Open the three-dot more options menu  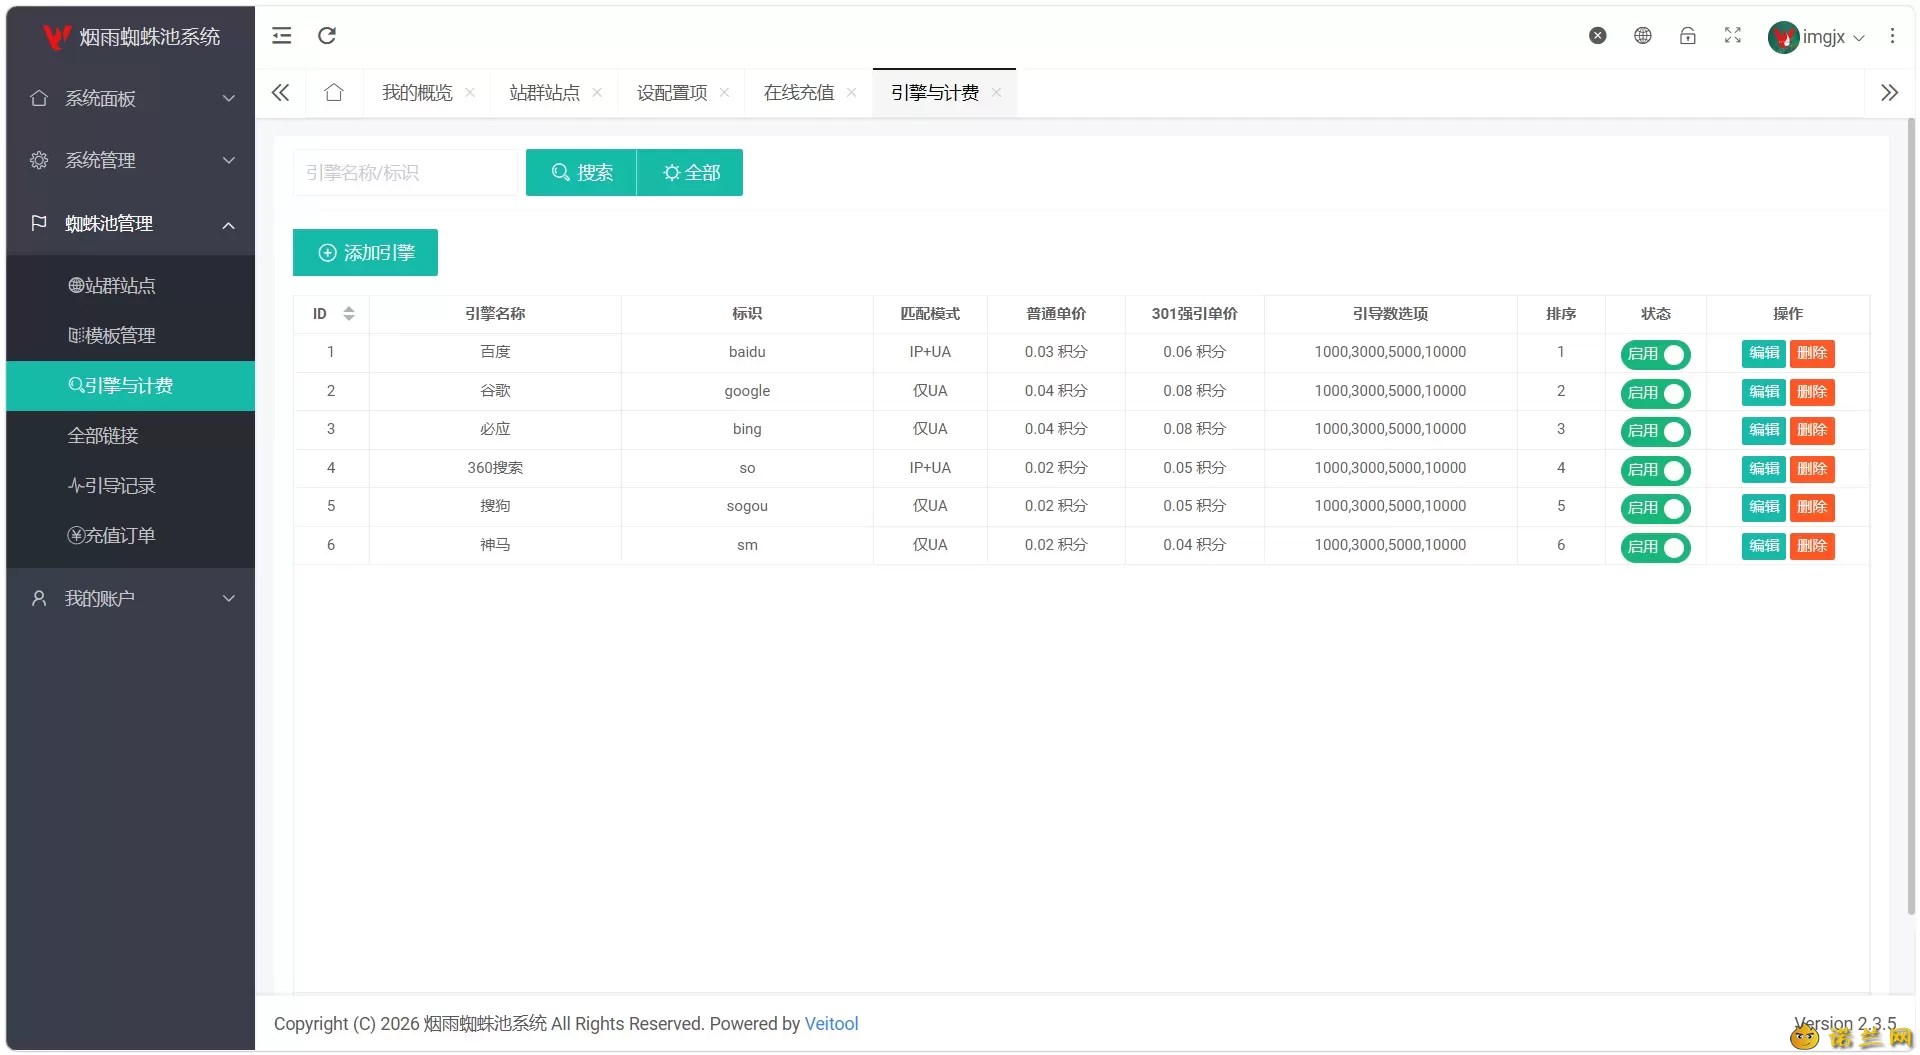point(1892,36)
